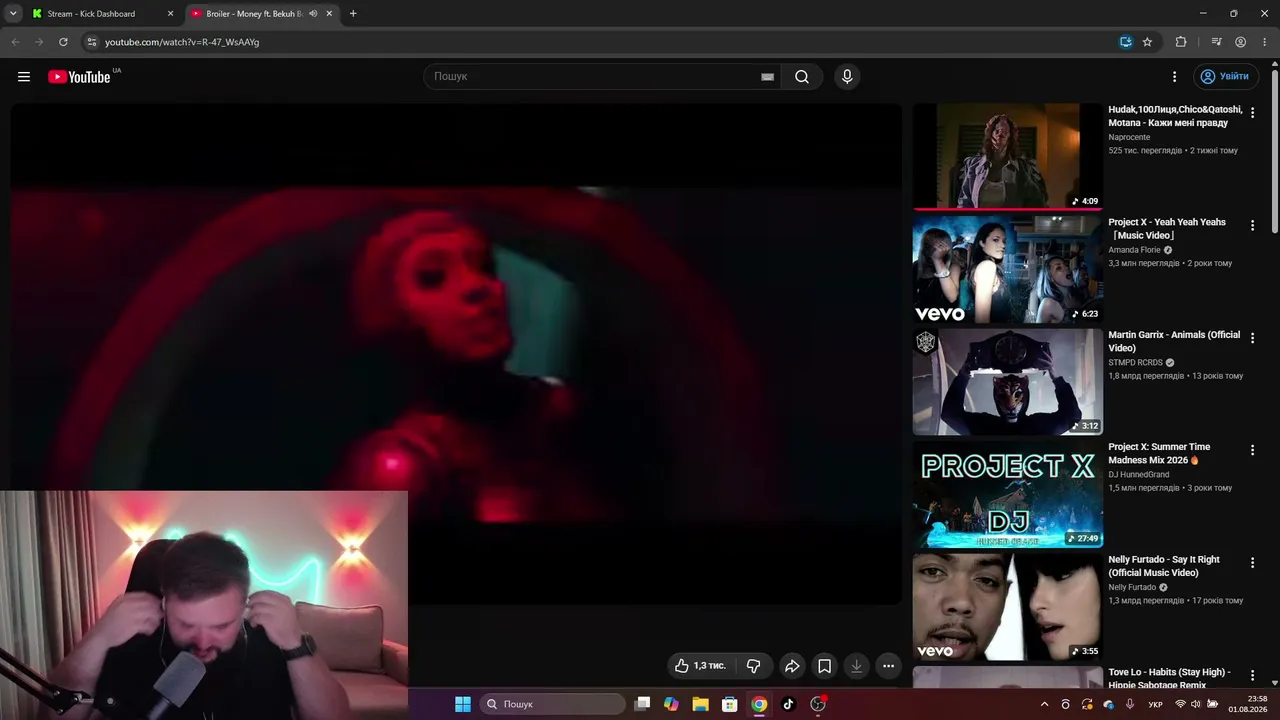Image resolution: width=1280 pixels, height=720 pixels.
Task: Open Martin Garrix - Animals video title
Action: 1174,341
